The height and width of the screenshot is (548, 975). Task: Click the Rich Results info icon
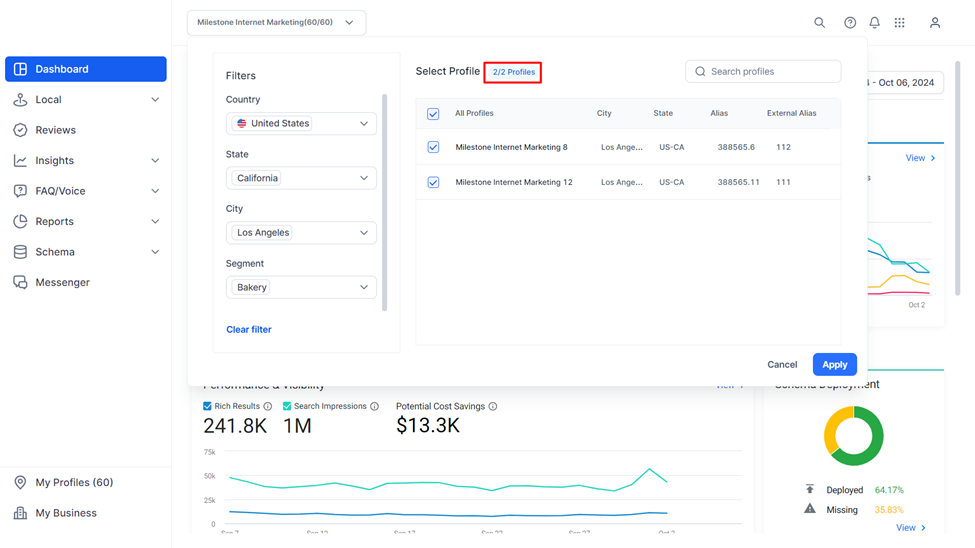pos(267,406)
